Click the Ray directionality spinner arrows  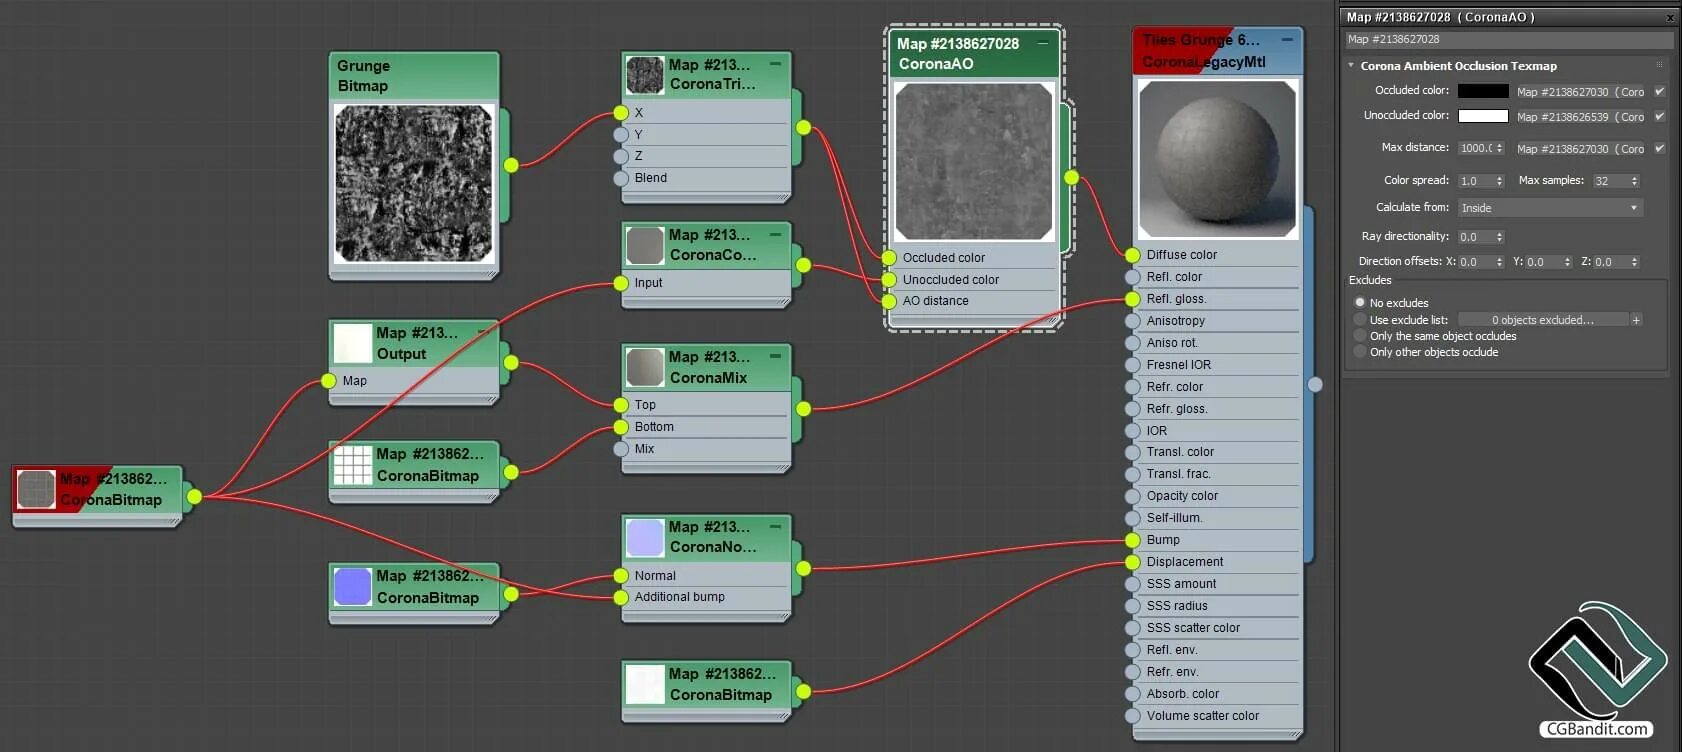(x=1499, y=237)
